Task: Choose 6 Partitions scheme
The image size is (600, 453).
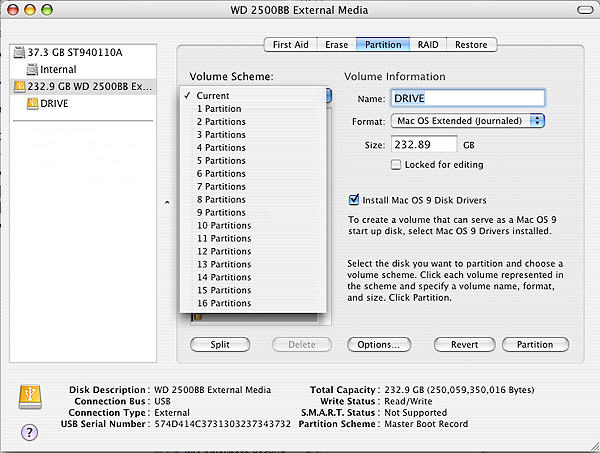Action: [x=253, y=174]
